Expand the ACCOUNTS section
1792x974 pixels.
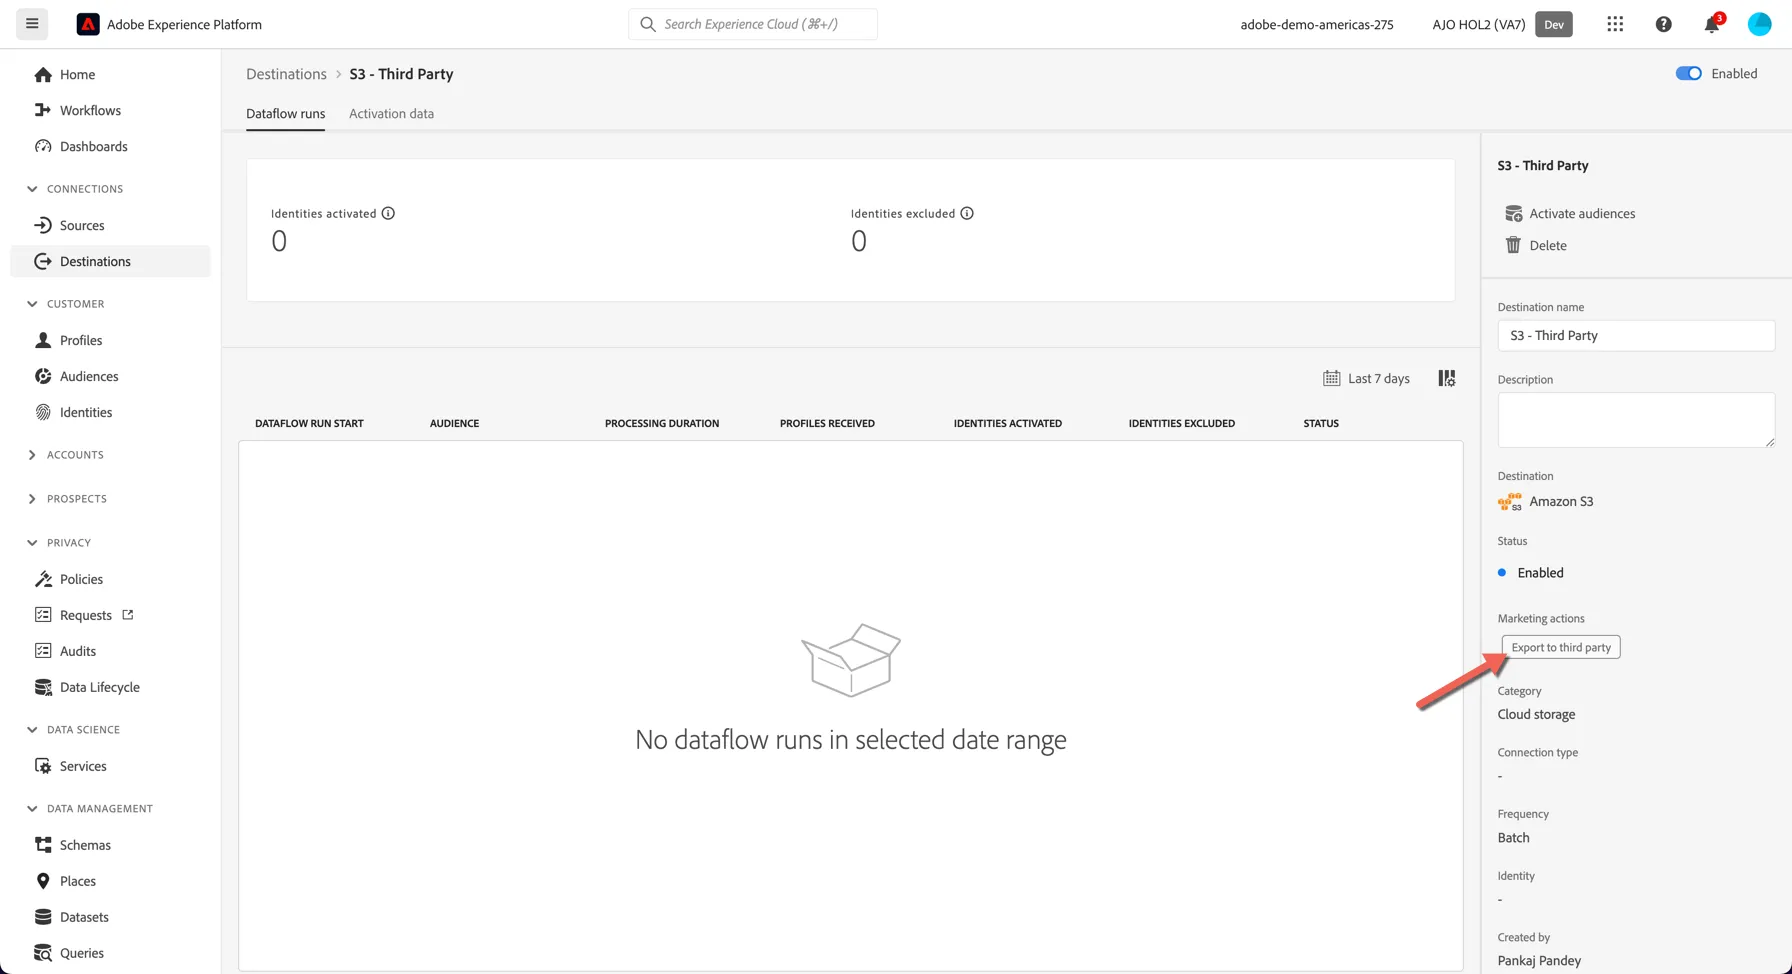coord(66,455)
